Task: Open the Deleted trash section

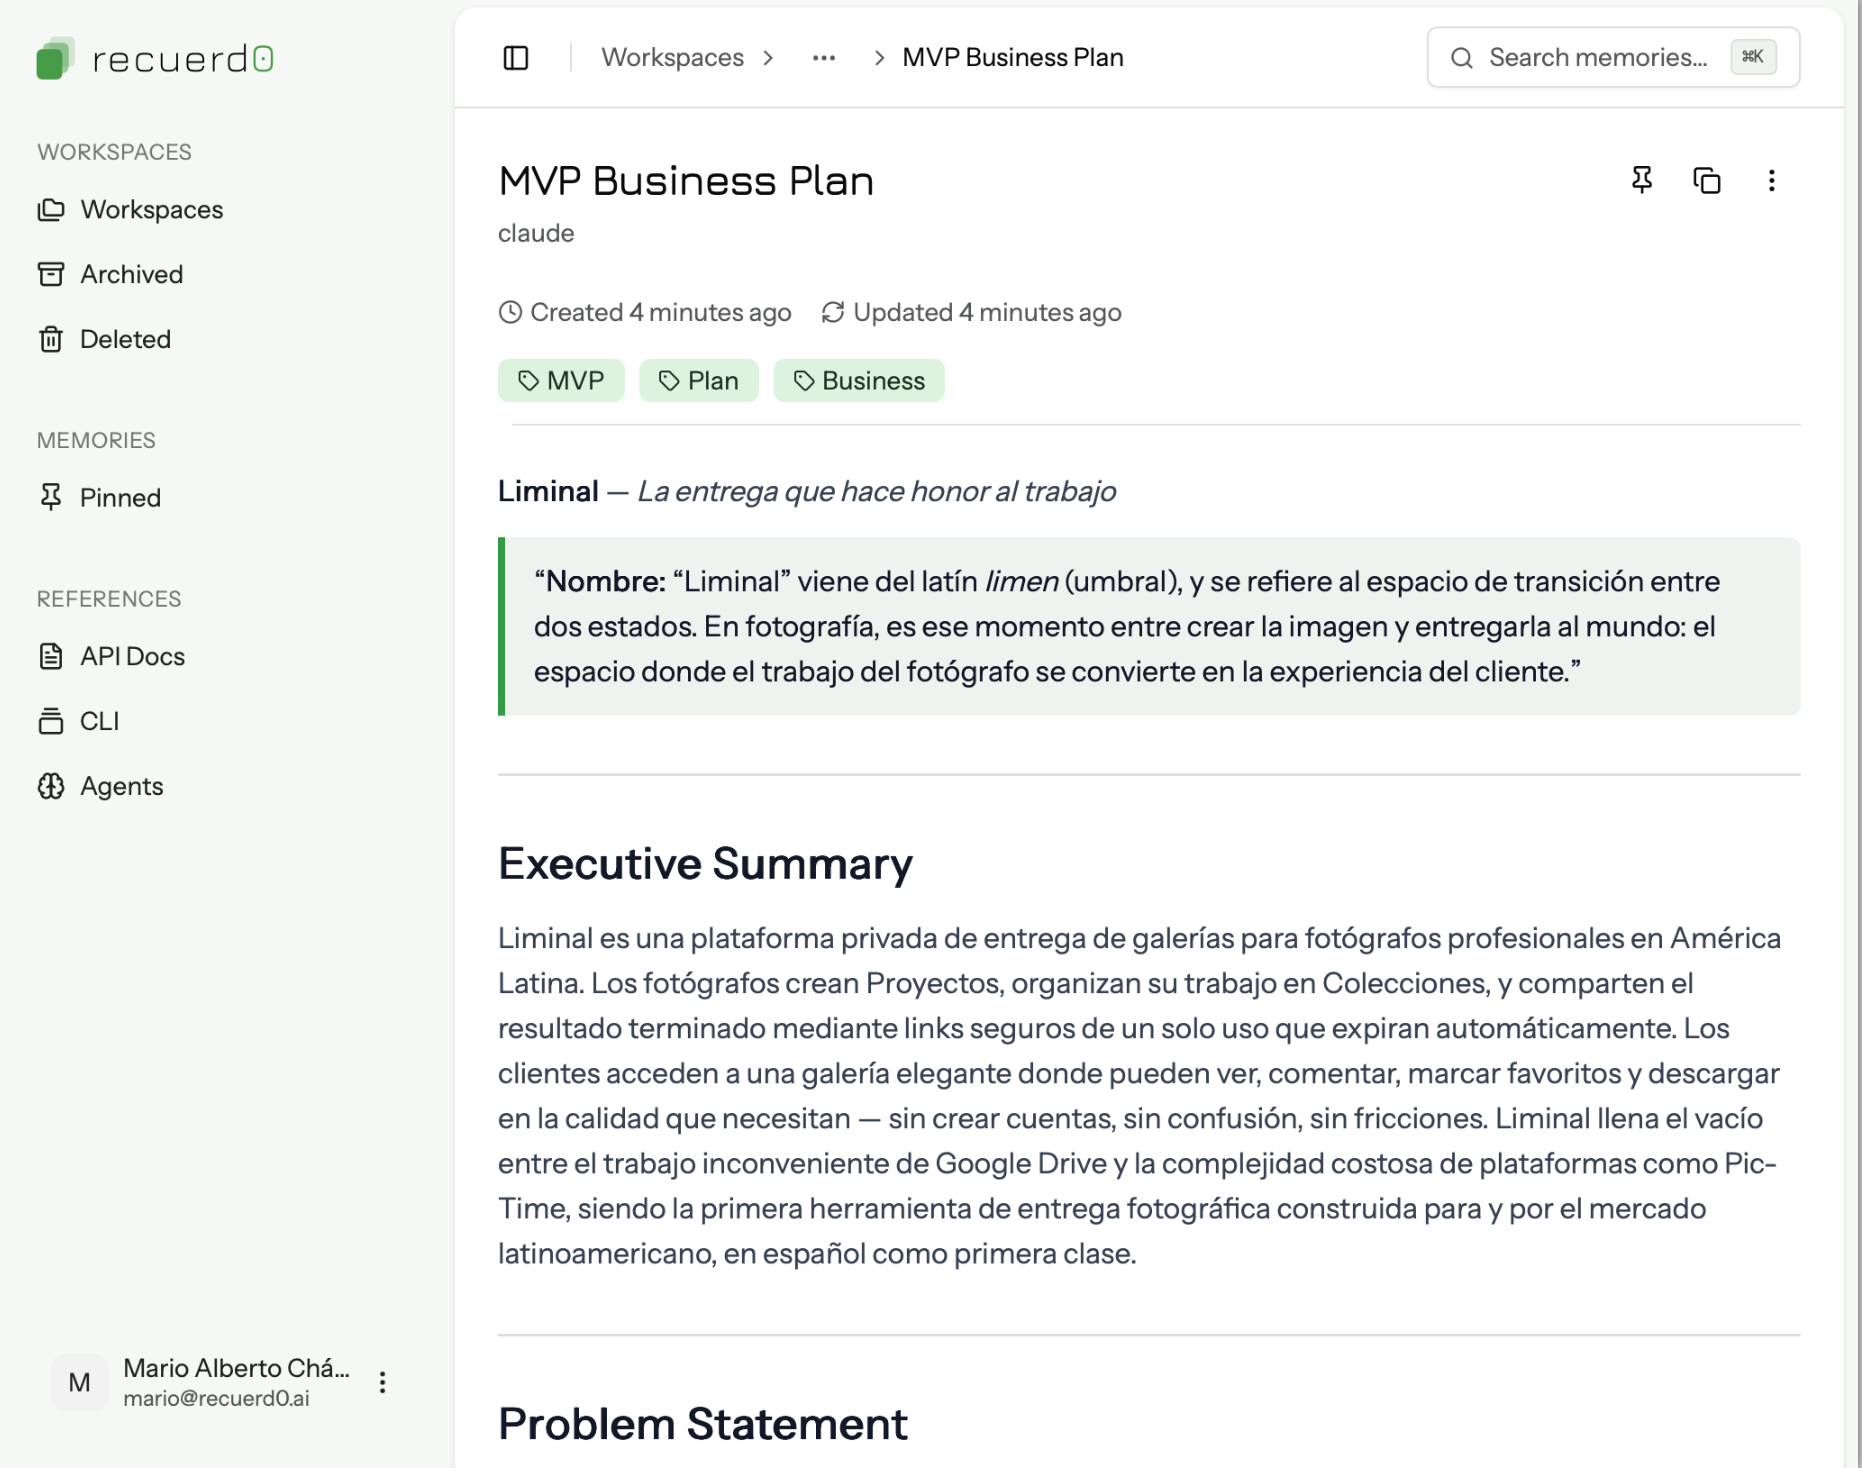Action: 125,340
